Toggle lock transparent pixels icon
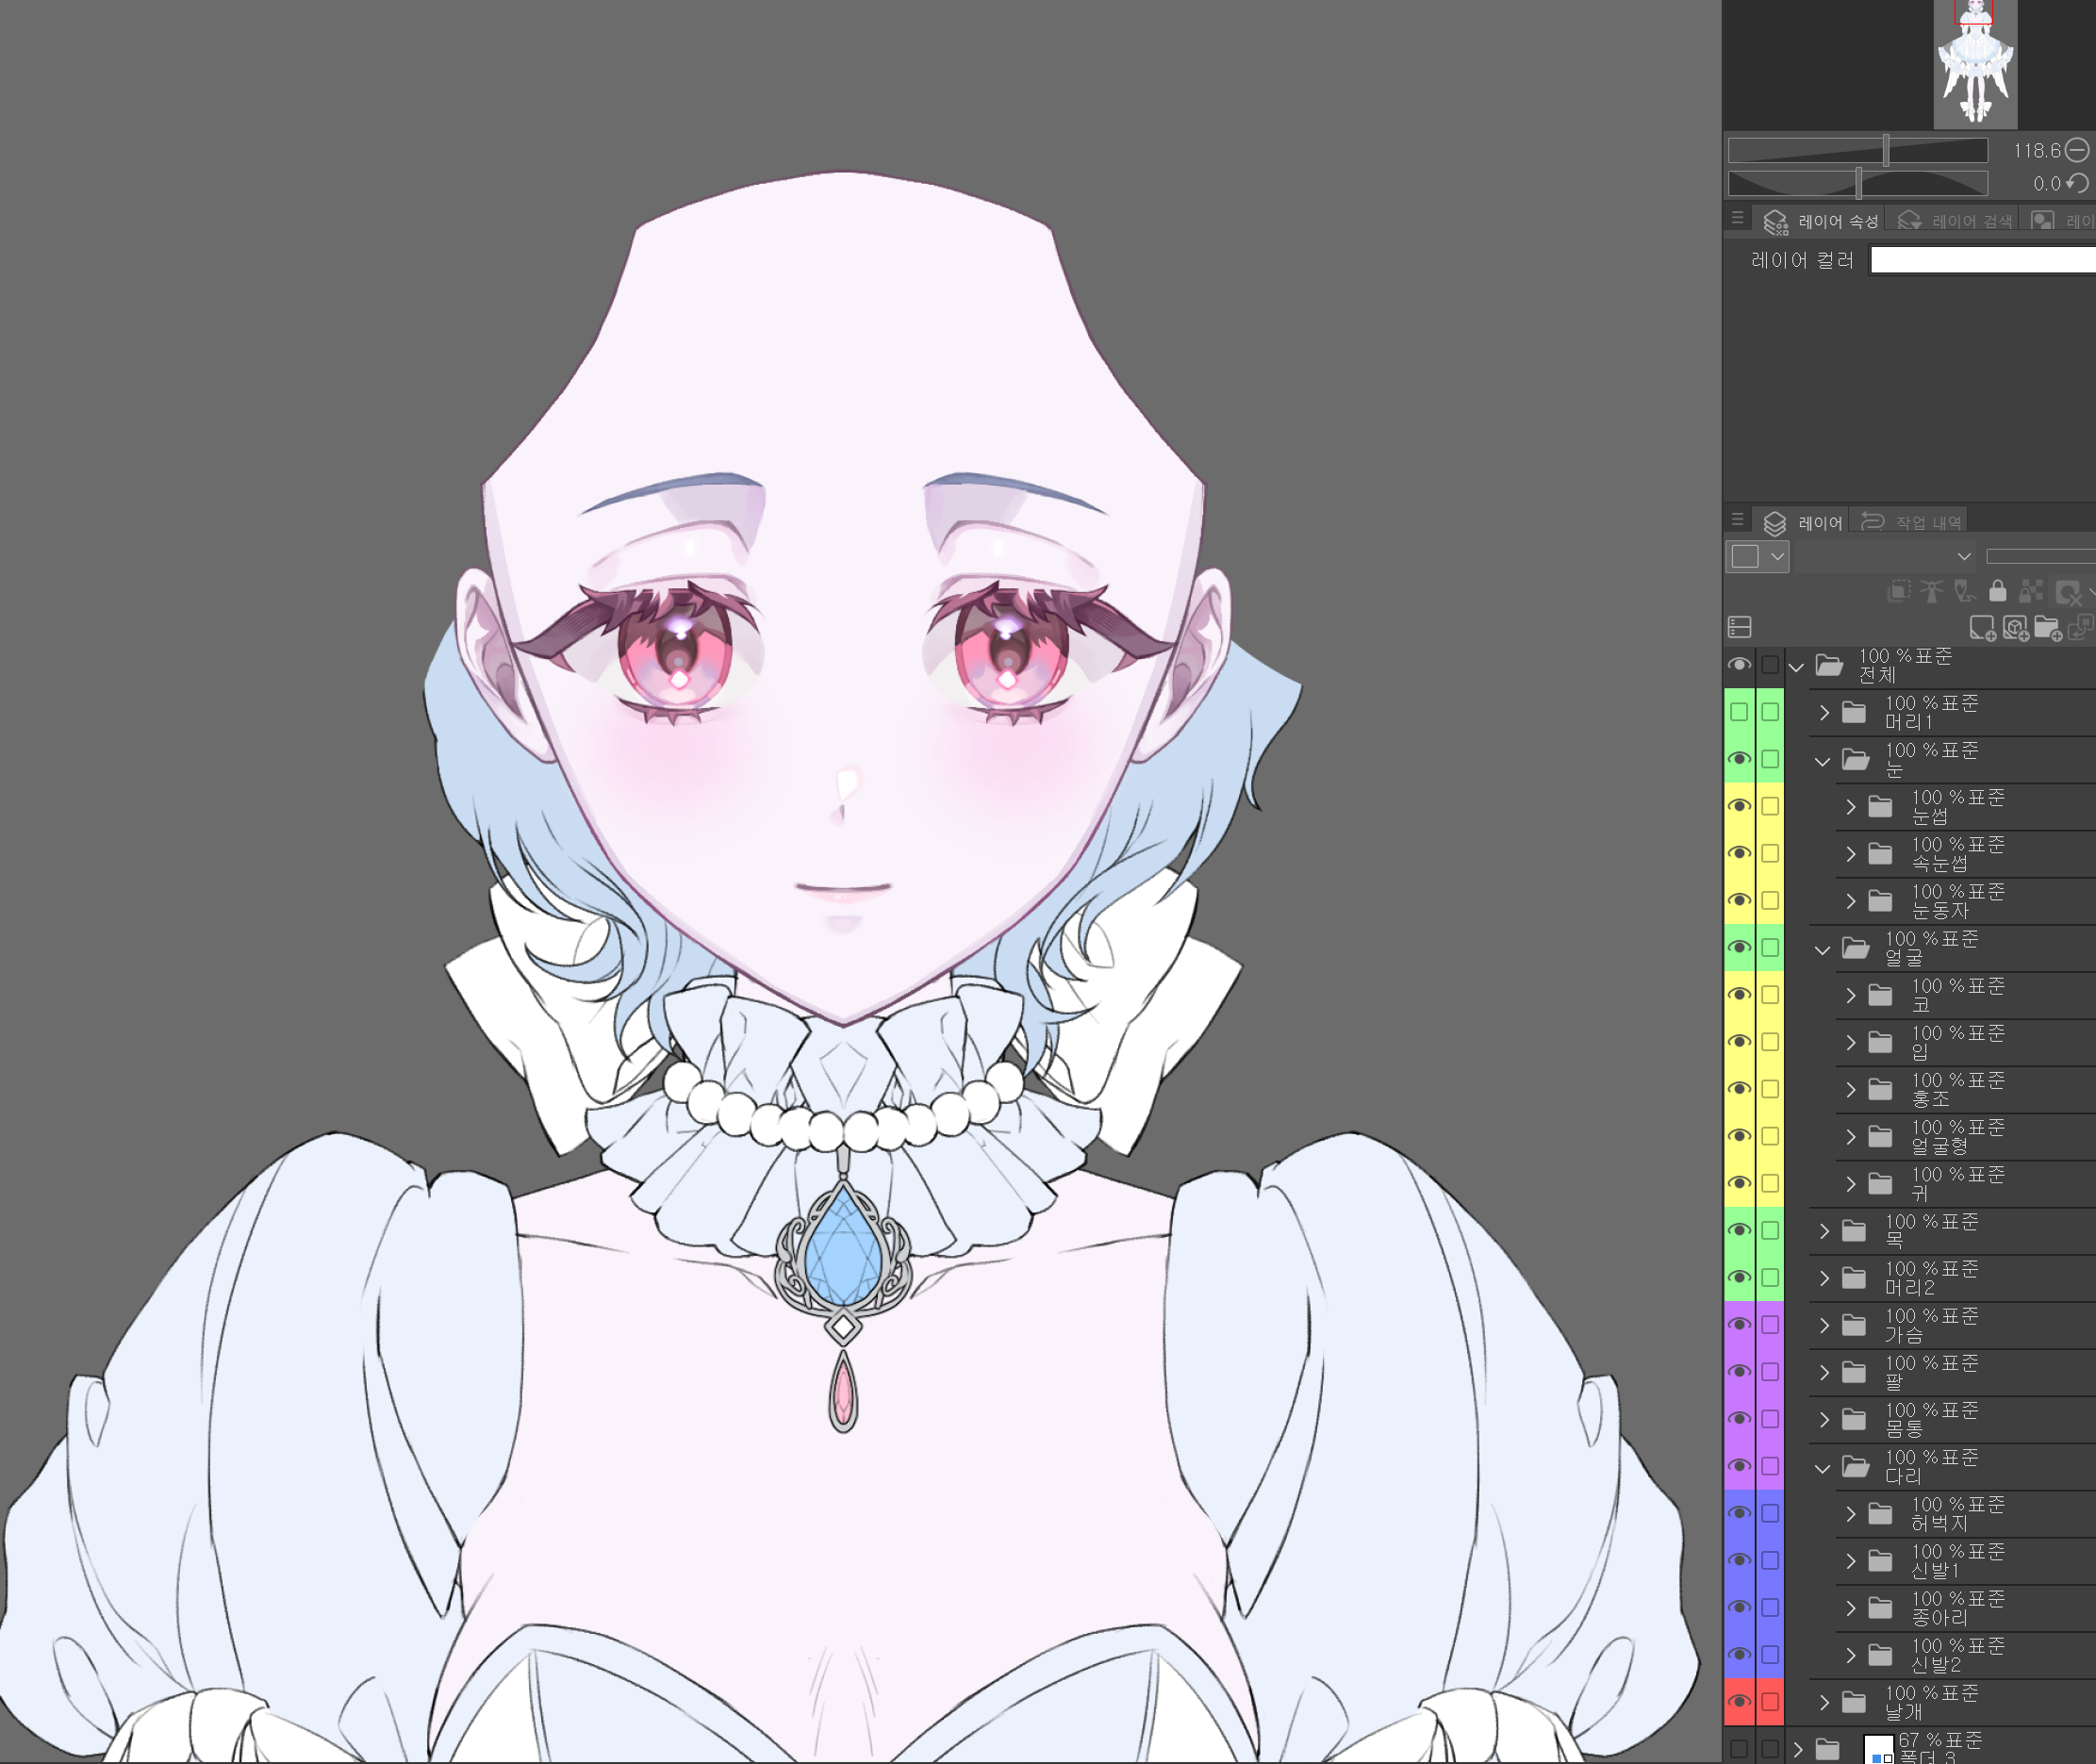Screen dimensions: 2096x1764 coord(2030,591)
